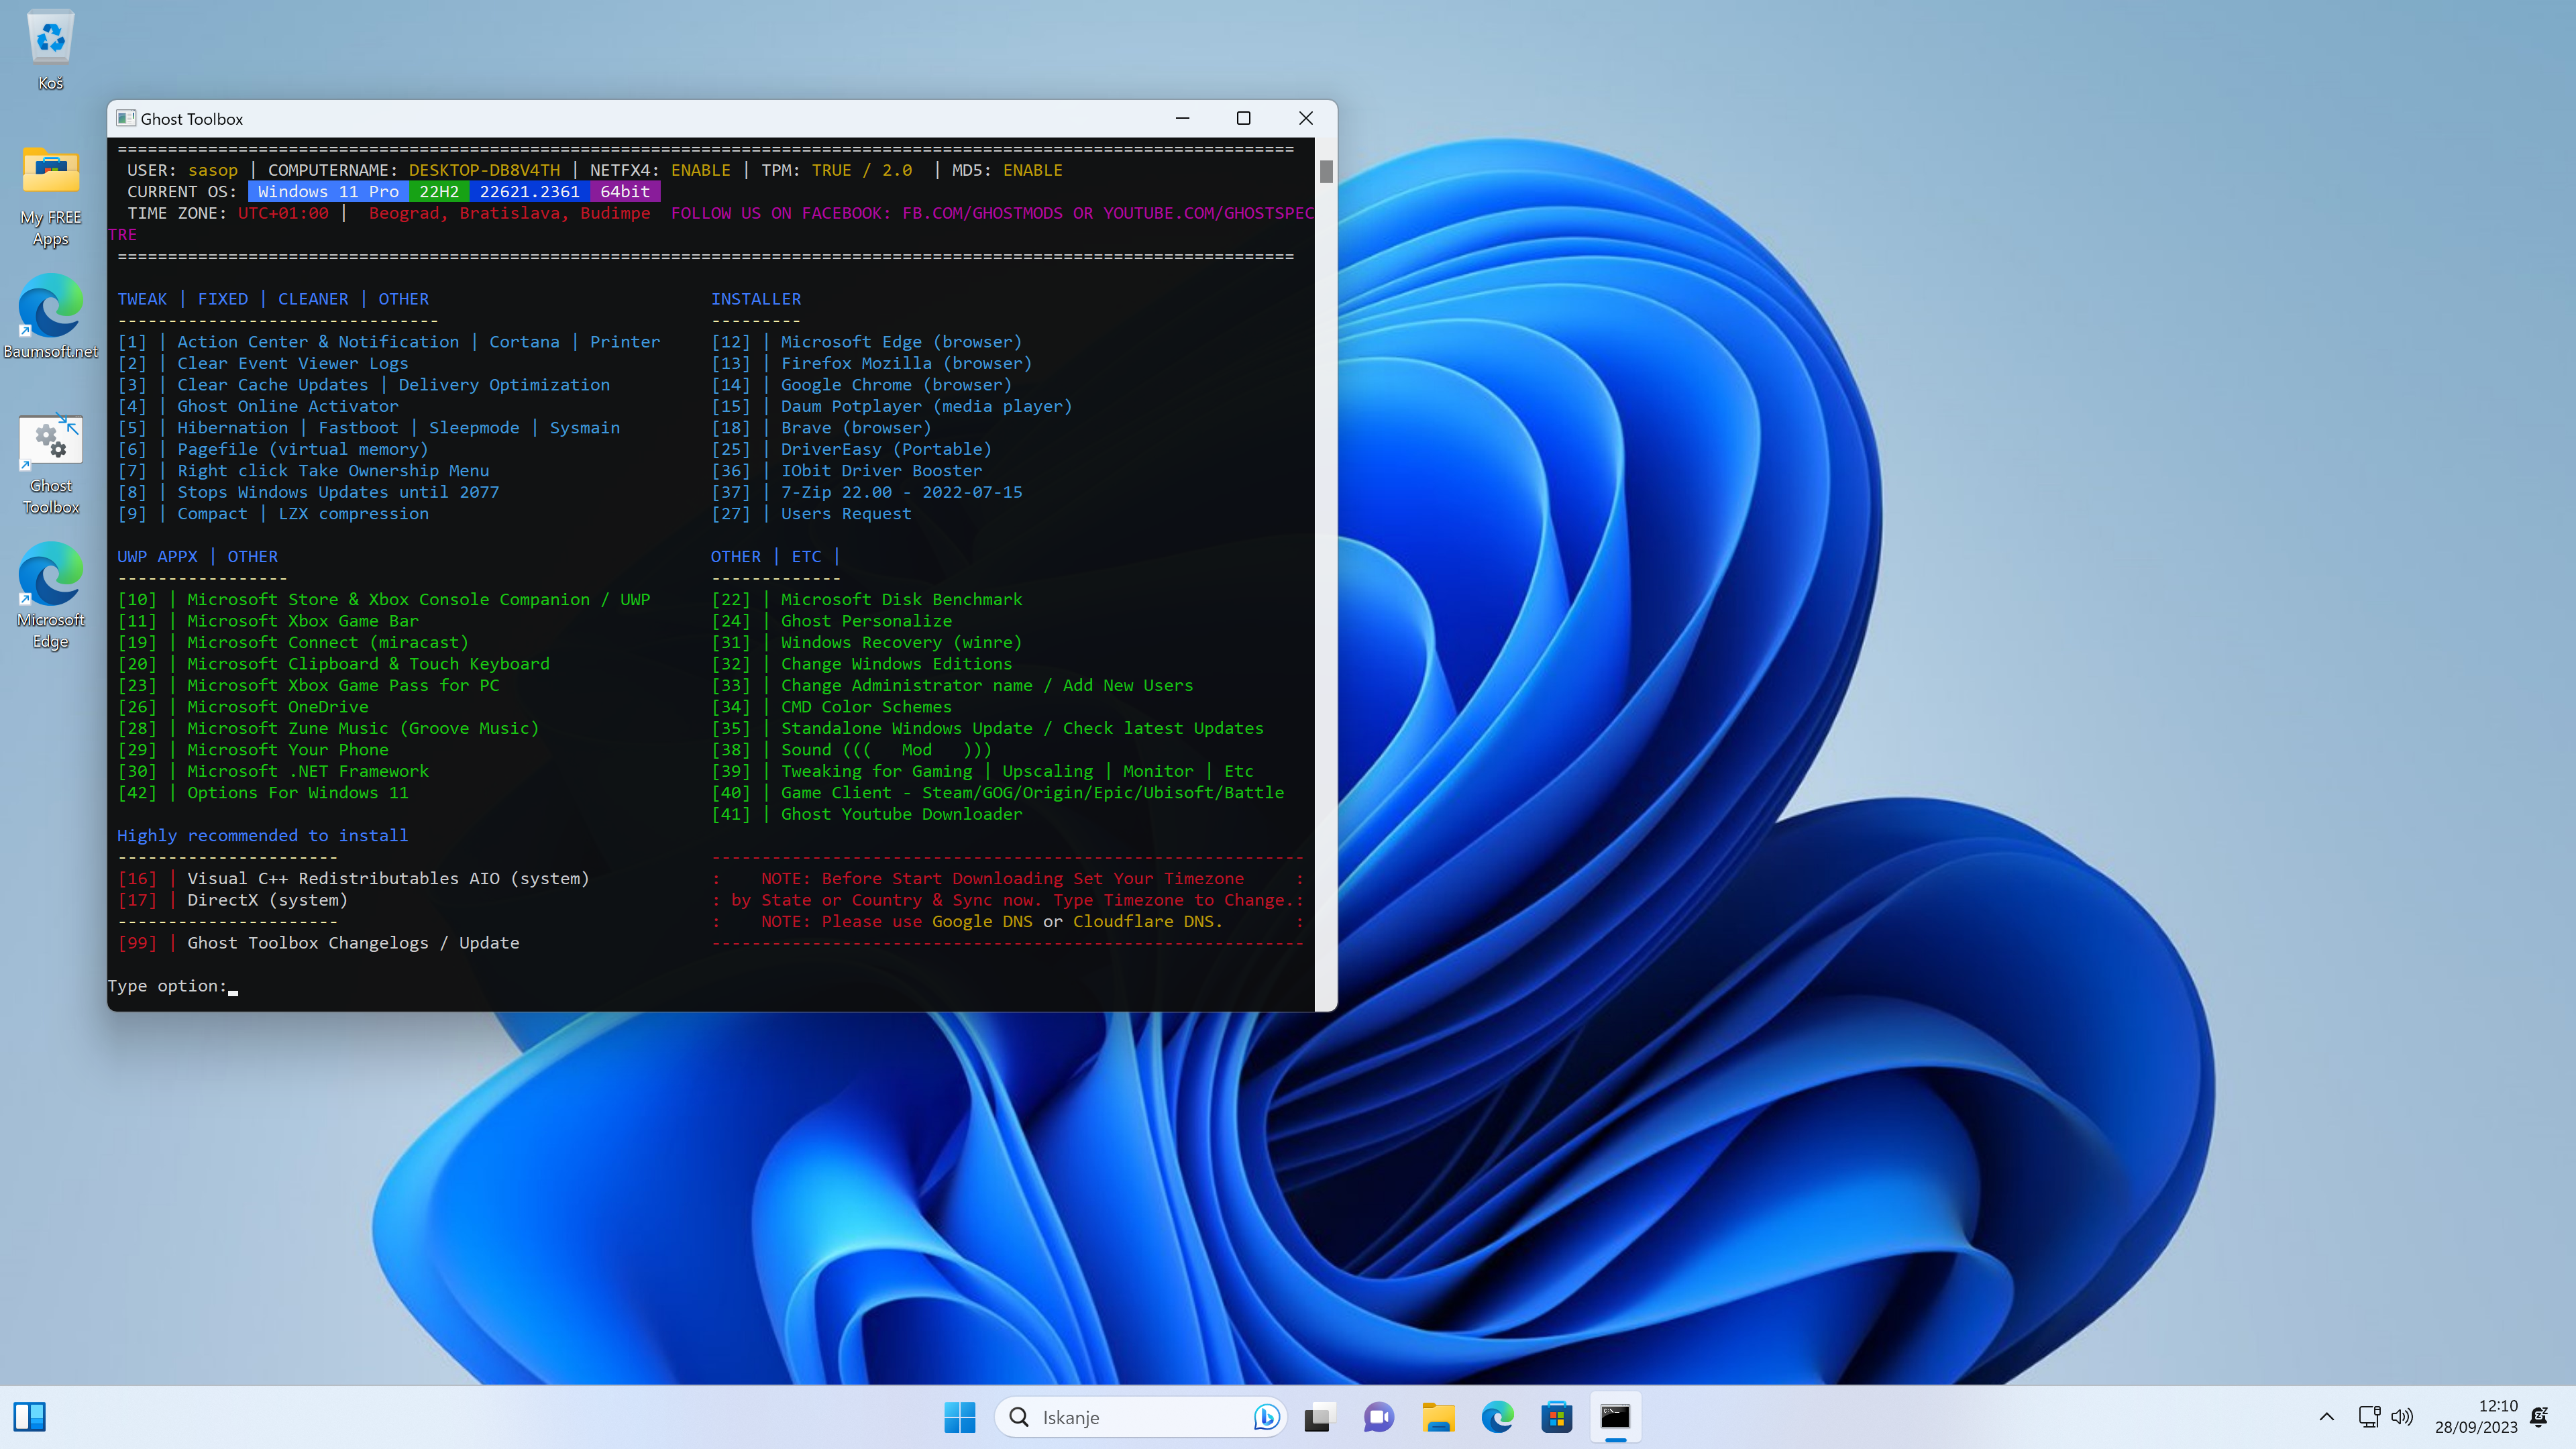Click 'Microsoft Edge (browser)' installer entry
2576x1449 pixels.
click(901, 342)
